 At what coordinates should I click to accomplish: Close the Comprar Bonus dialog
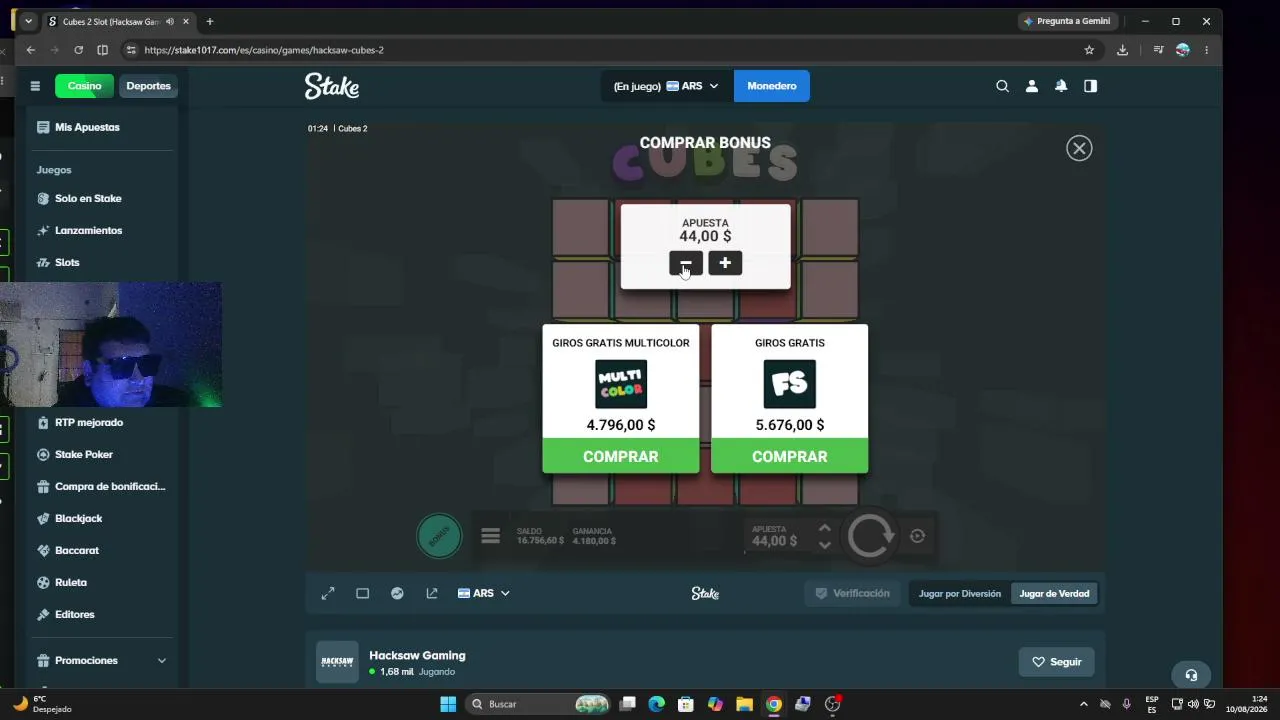coord(1079,148)
